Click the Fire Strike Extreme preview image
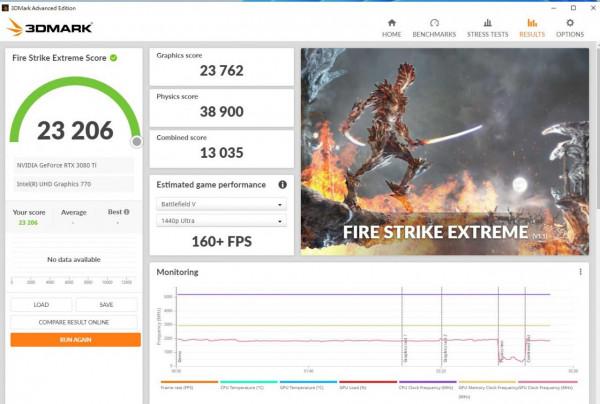The height and width of the screenshot is (404, 600). click(445, 152)
